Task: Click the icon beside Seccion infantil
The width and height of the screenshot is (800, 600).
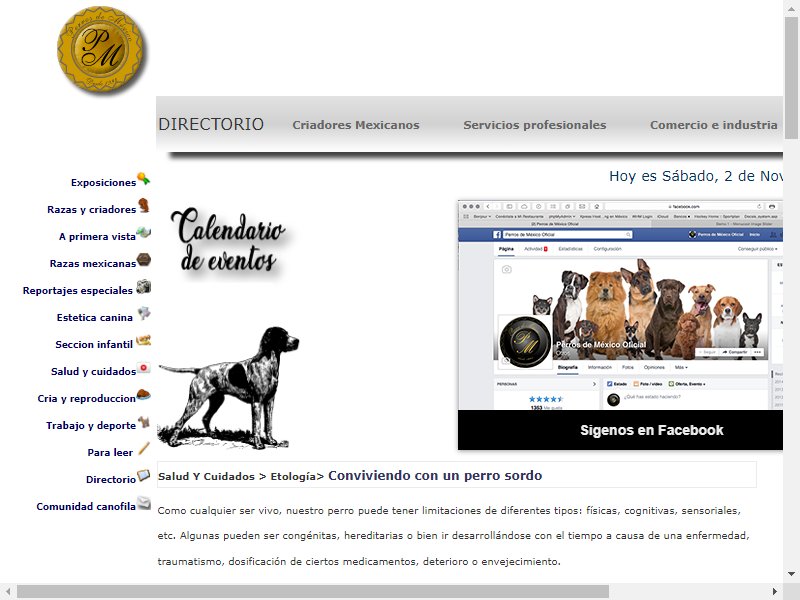Action: click(143, 340)
